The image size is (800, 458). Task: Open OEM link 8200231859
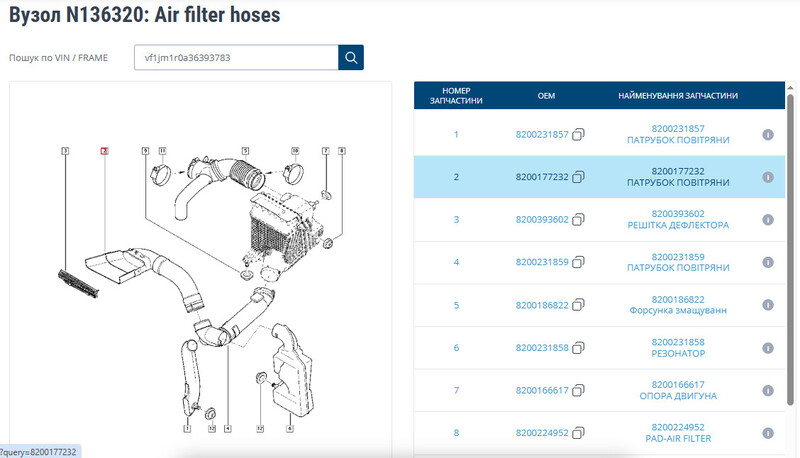pyautogui.click(x=541, y=262)
